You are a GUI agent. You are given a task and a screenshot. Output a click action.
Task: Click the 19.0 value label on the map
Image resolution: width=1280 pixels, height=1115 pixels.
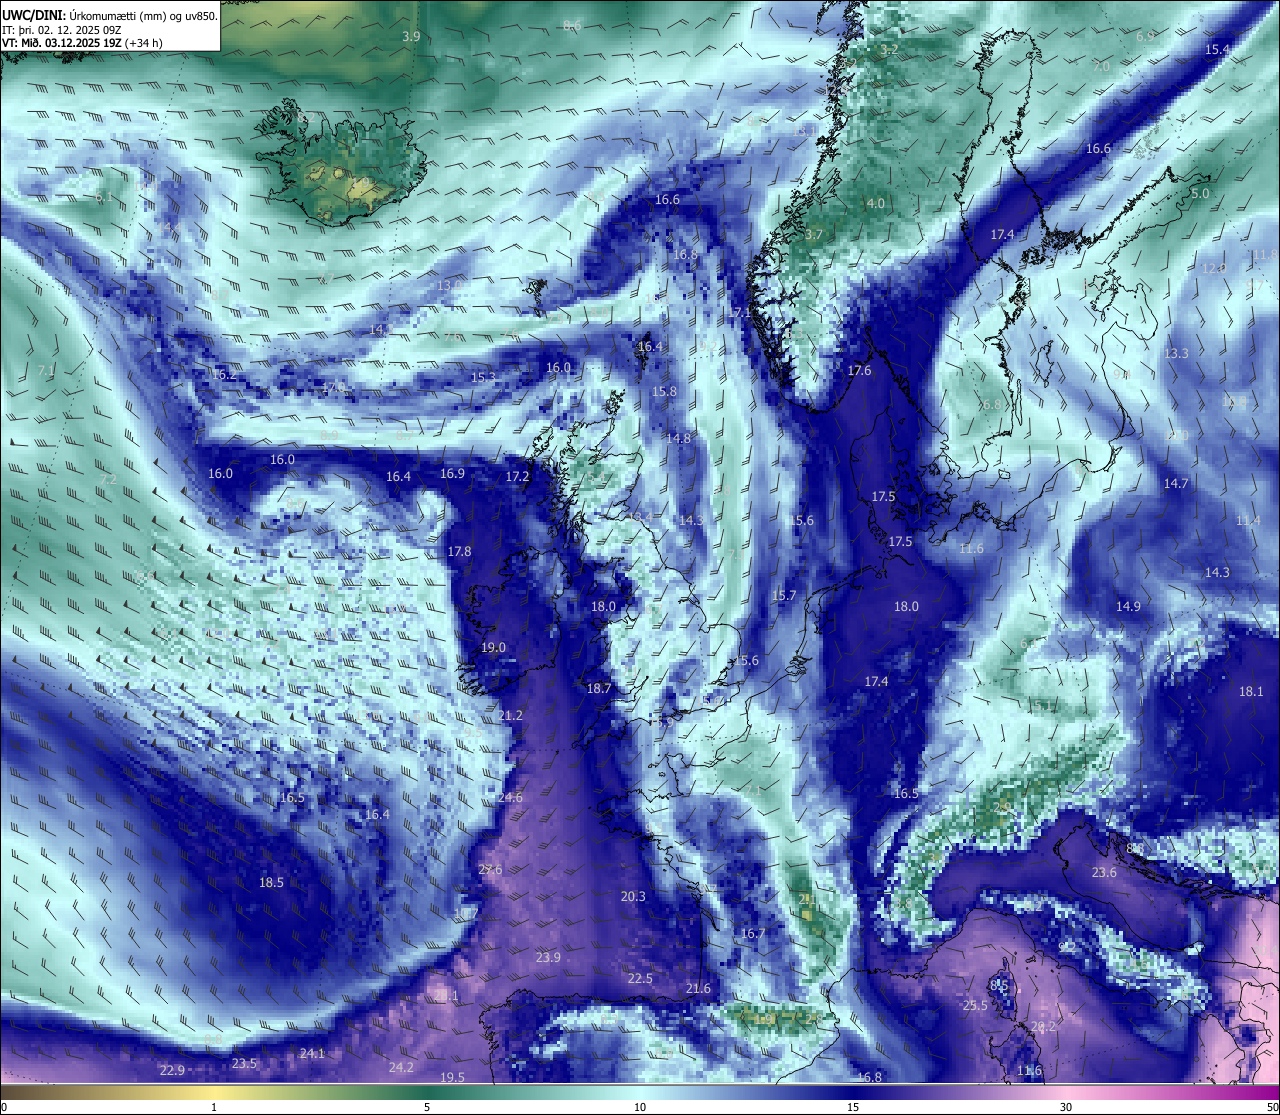pyautogui.click(x=493, y=648)
